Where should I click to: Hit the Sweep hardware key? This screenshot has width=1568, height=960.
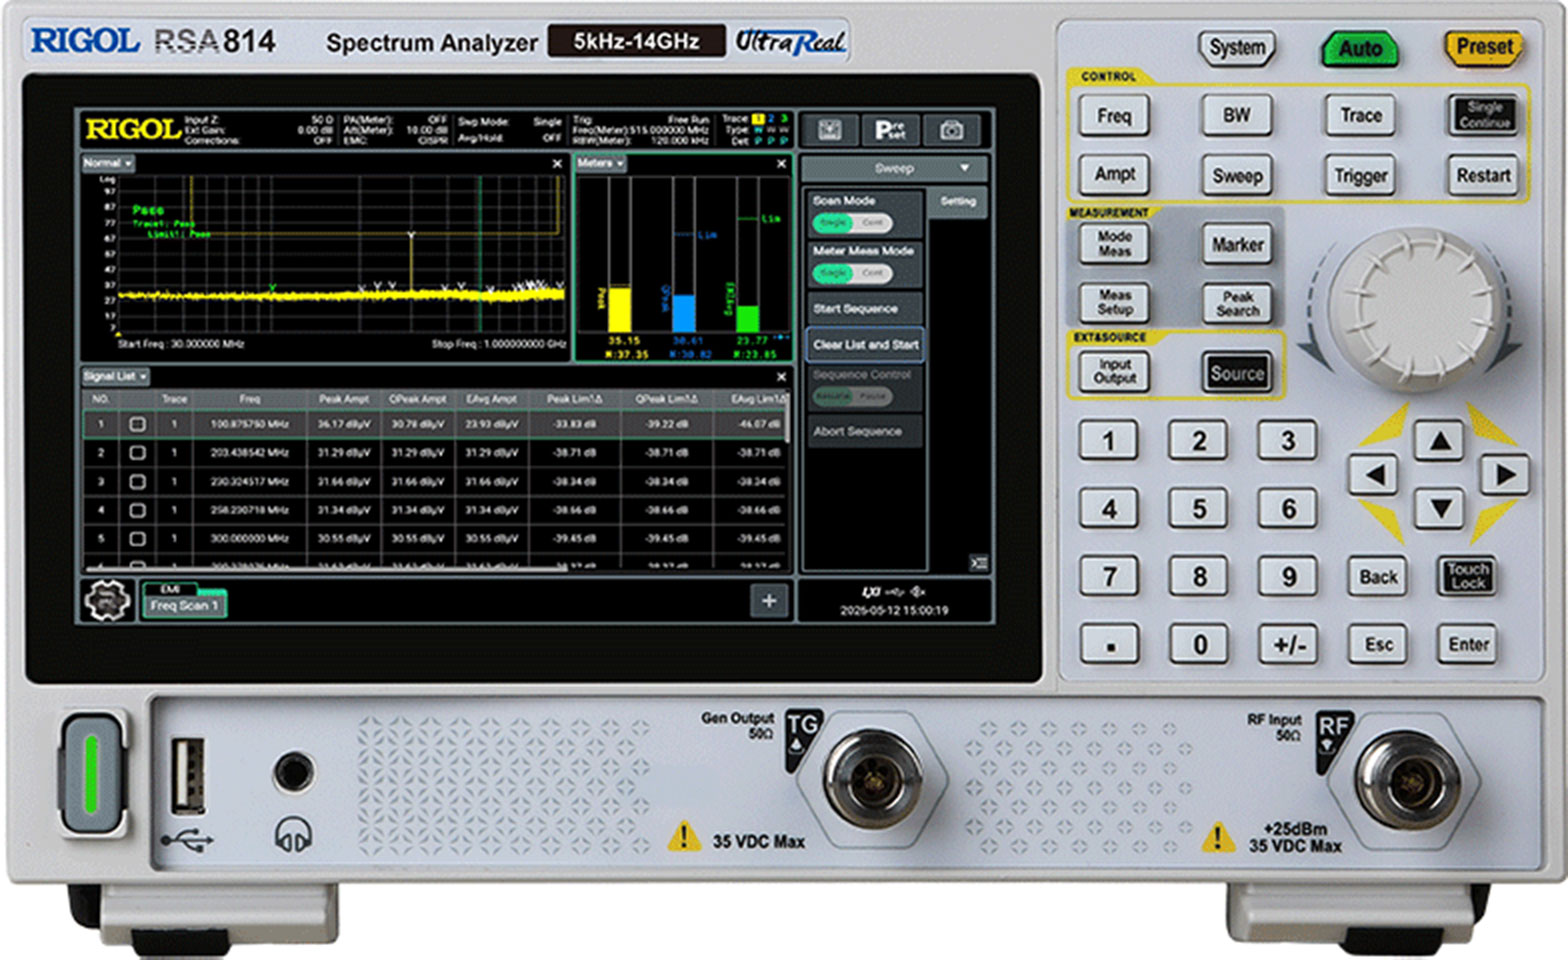click(x=1237, y=175)
